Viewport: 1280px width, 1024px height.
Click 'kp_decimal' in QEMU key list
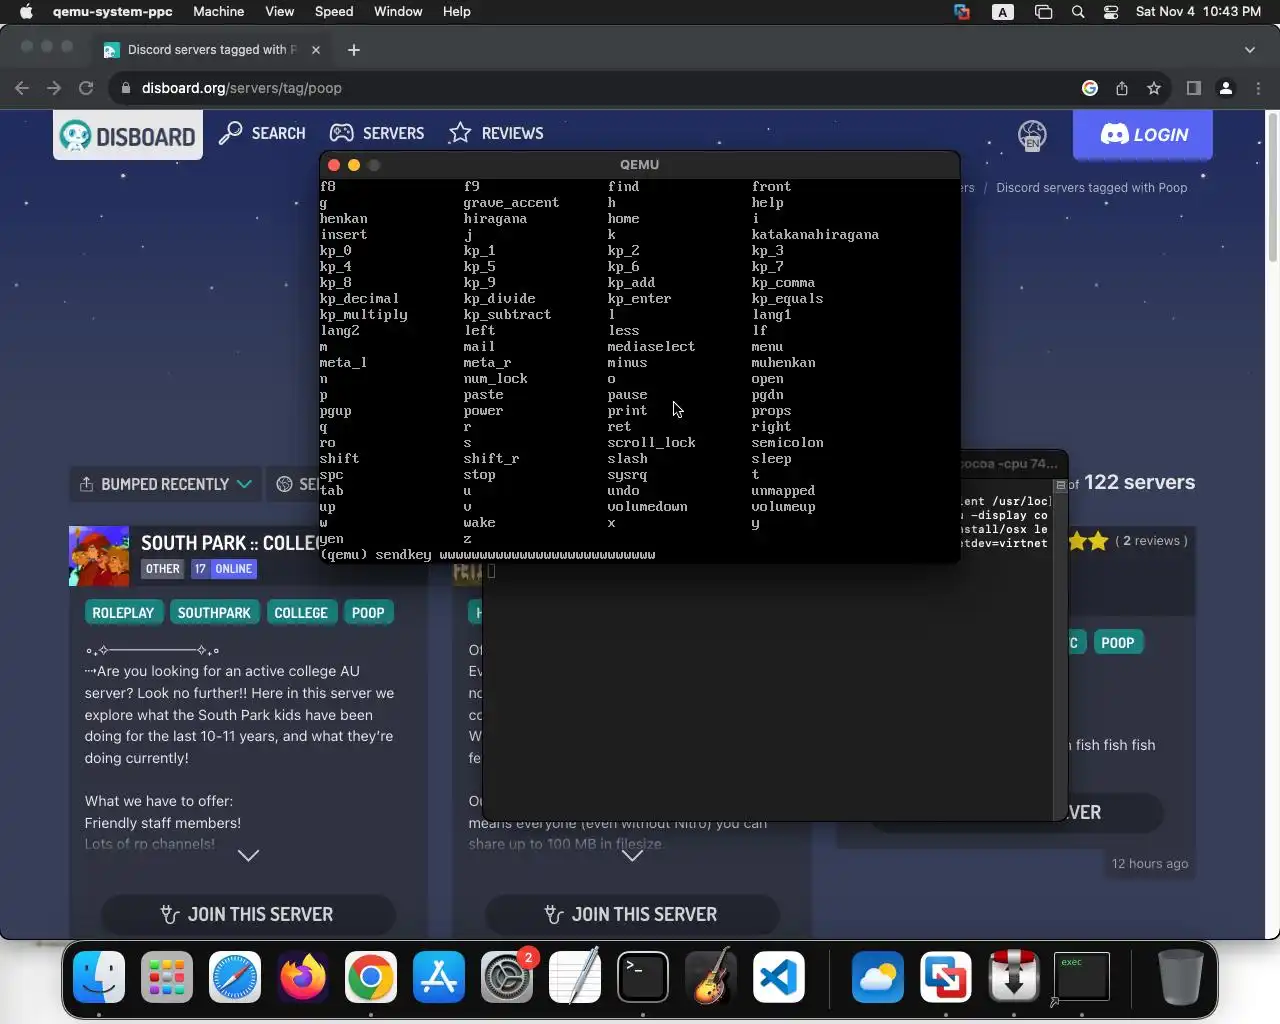pyautogui.click(x=359, y=298)
